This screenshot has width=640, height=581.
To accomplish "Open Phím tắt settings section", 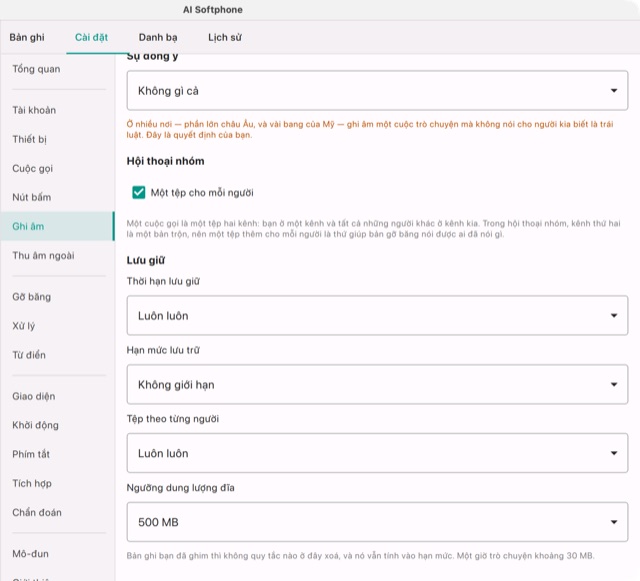I will 58,454.
